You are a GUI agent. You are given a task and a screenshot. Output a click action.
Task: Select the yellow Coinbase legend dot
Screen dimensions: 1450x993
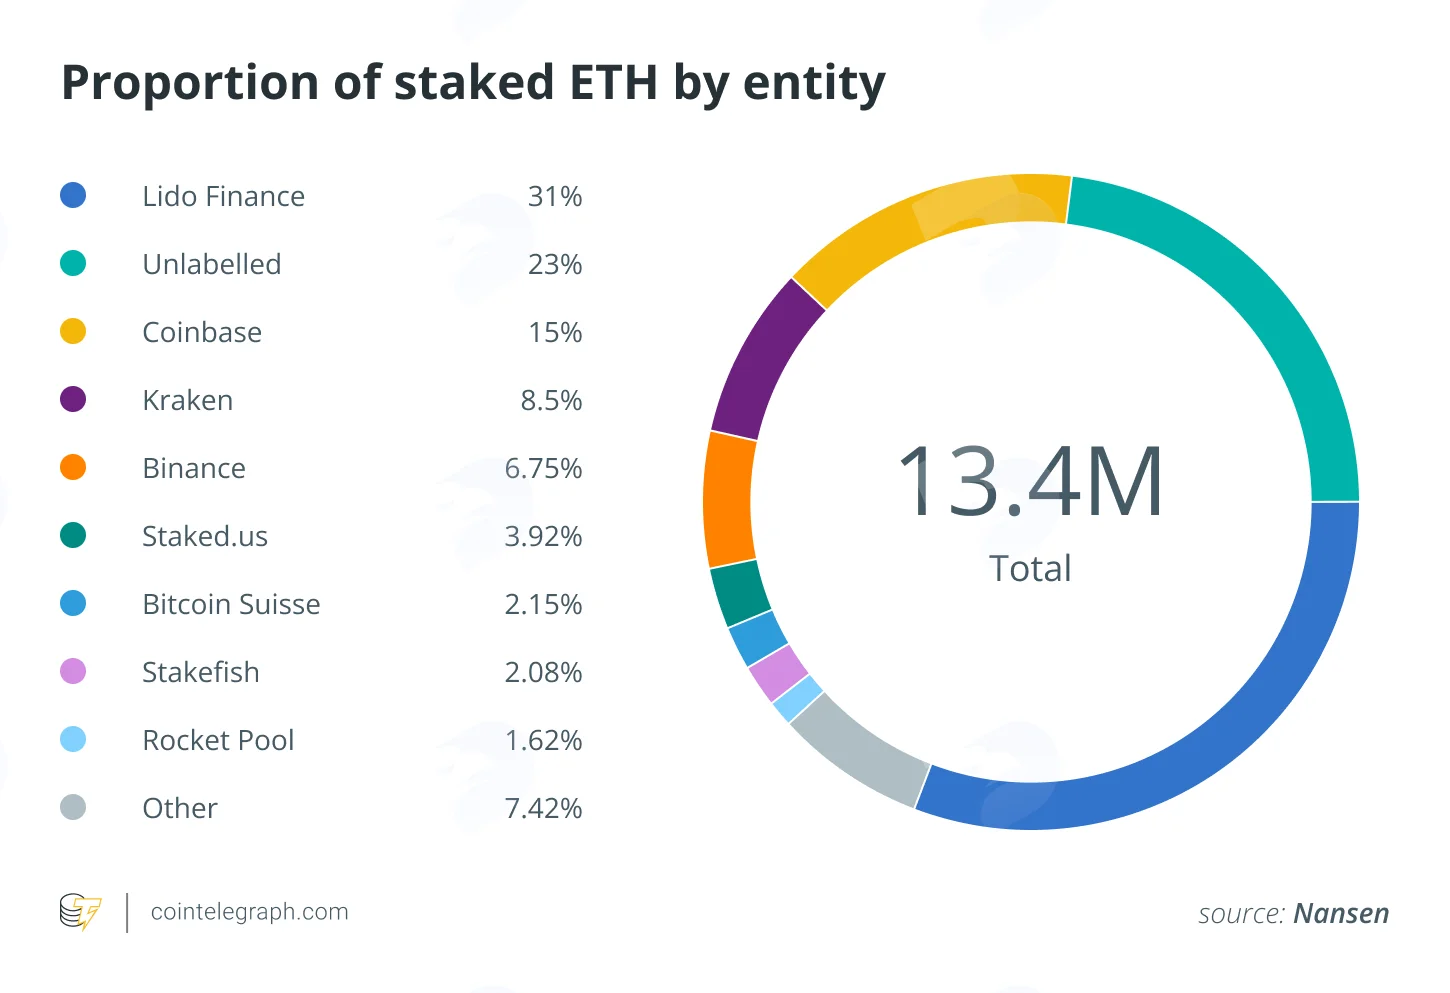pyautogui.click(x=73, y=331)
